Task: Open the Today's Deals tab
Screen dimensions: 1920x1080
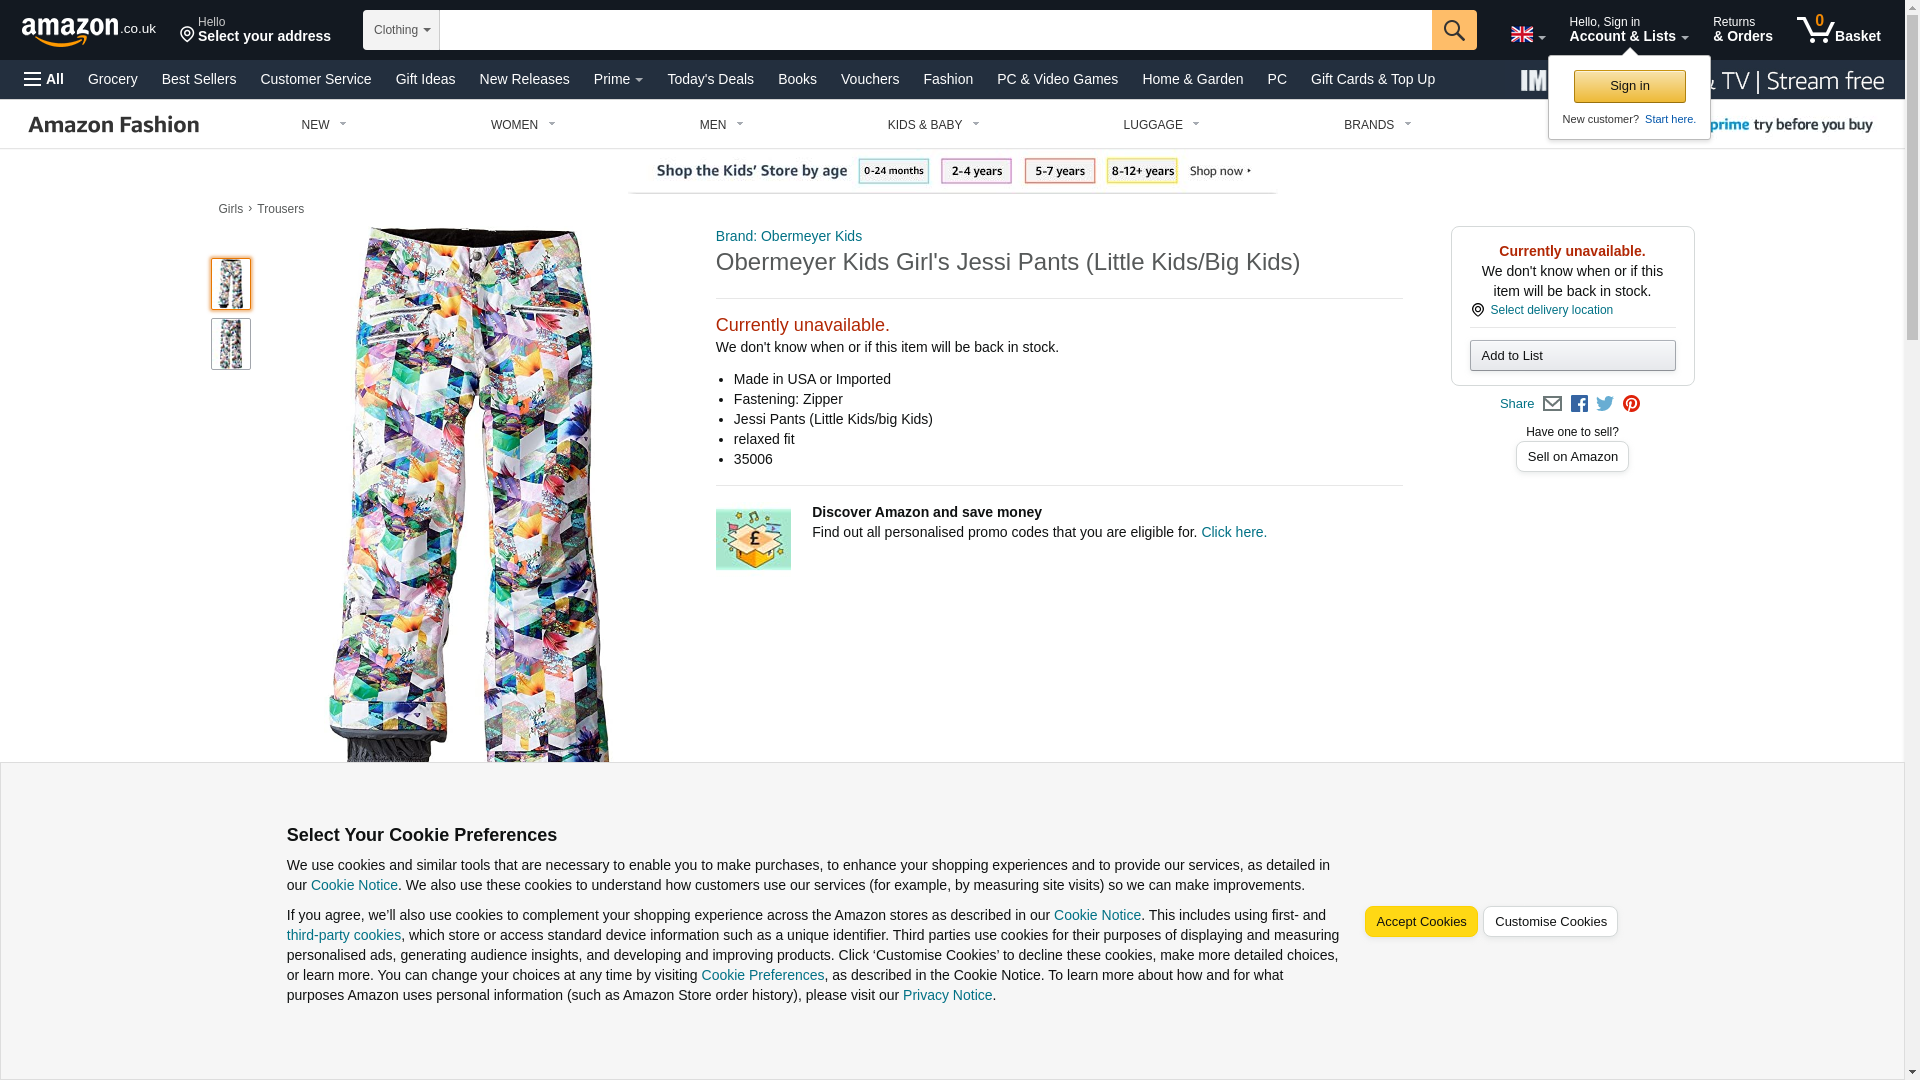Action: pyautogui.click(x=710, y=79)
